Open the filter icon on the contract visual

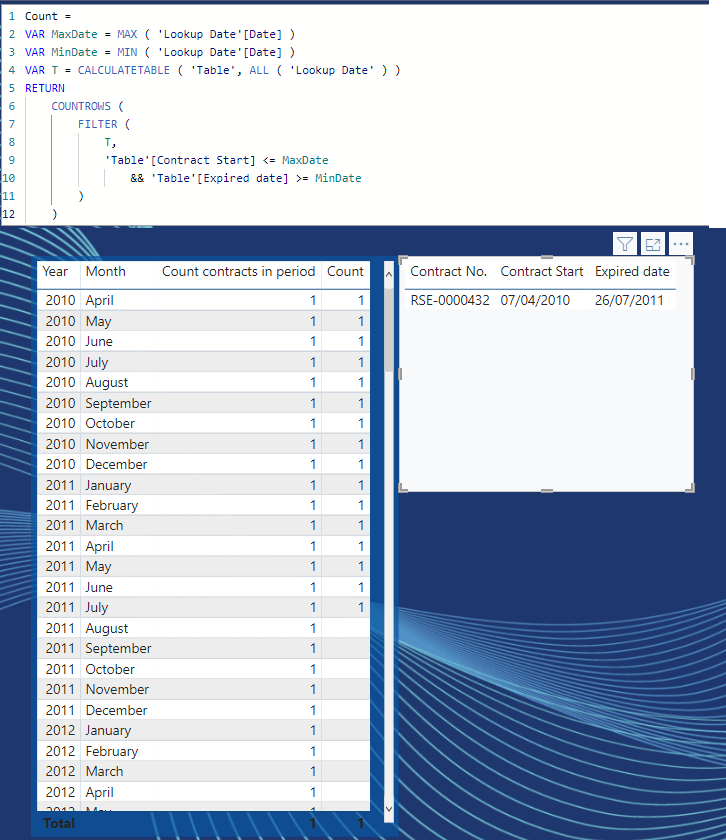pyautogui.click(x=624, y=245)
